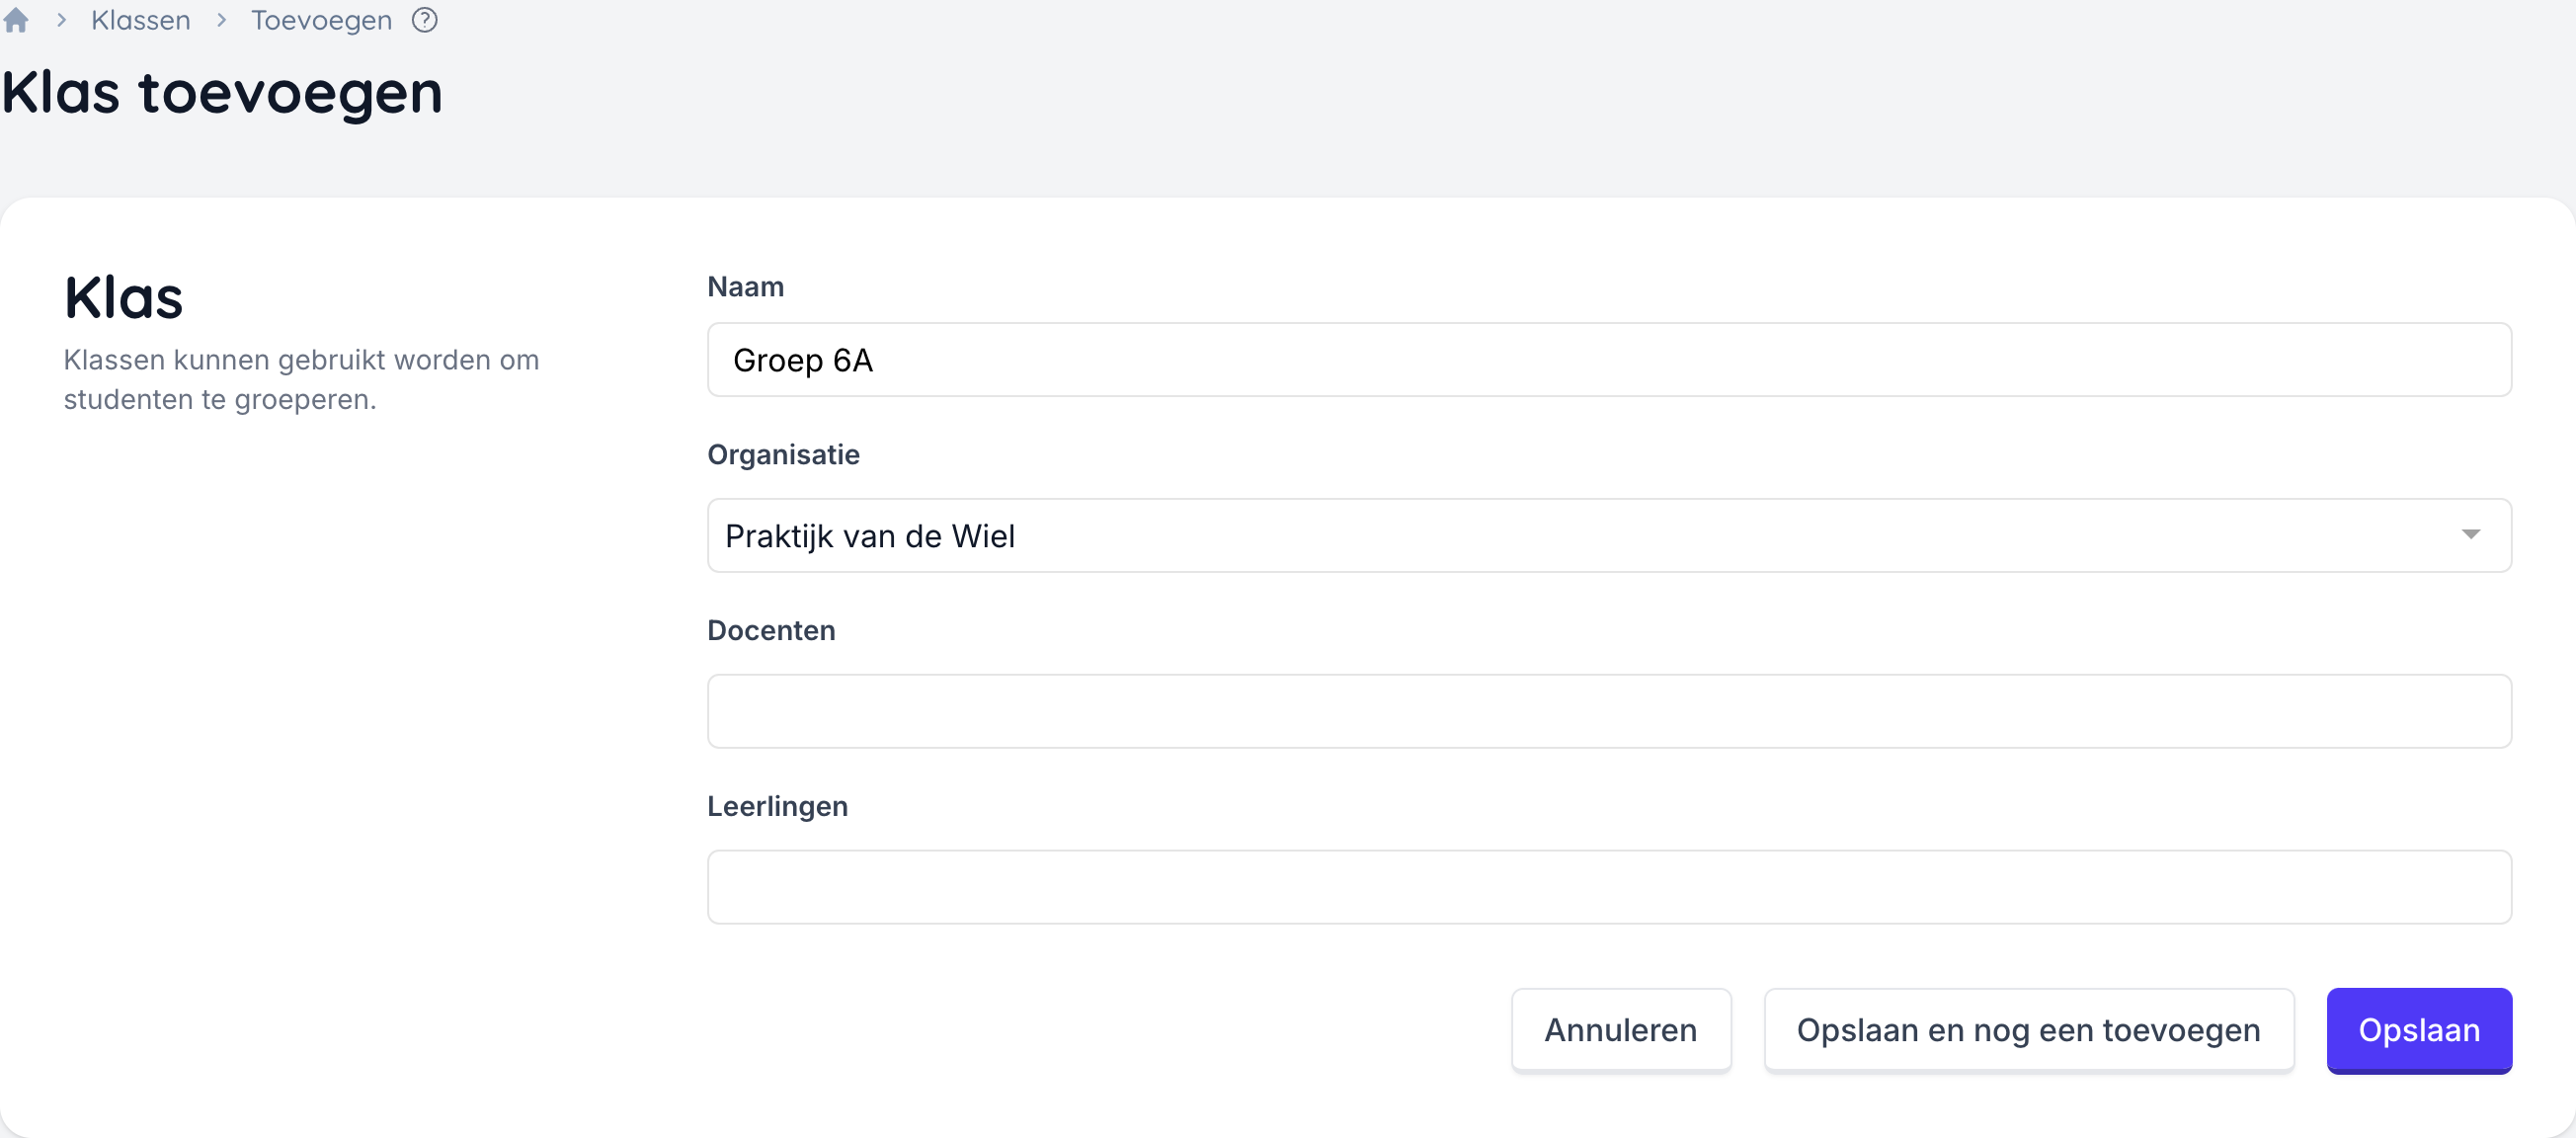Open the Organisatie dropdown showing Praktijk van de Wiel
The width and height of the screenshot is (2576, 1138).
(x=1600, y=535)
